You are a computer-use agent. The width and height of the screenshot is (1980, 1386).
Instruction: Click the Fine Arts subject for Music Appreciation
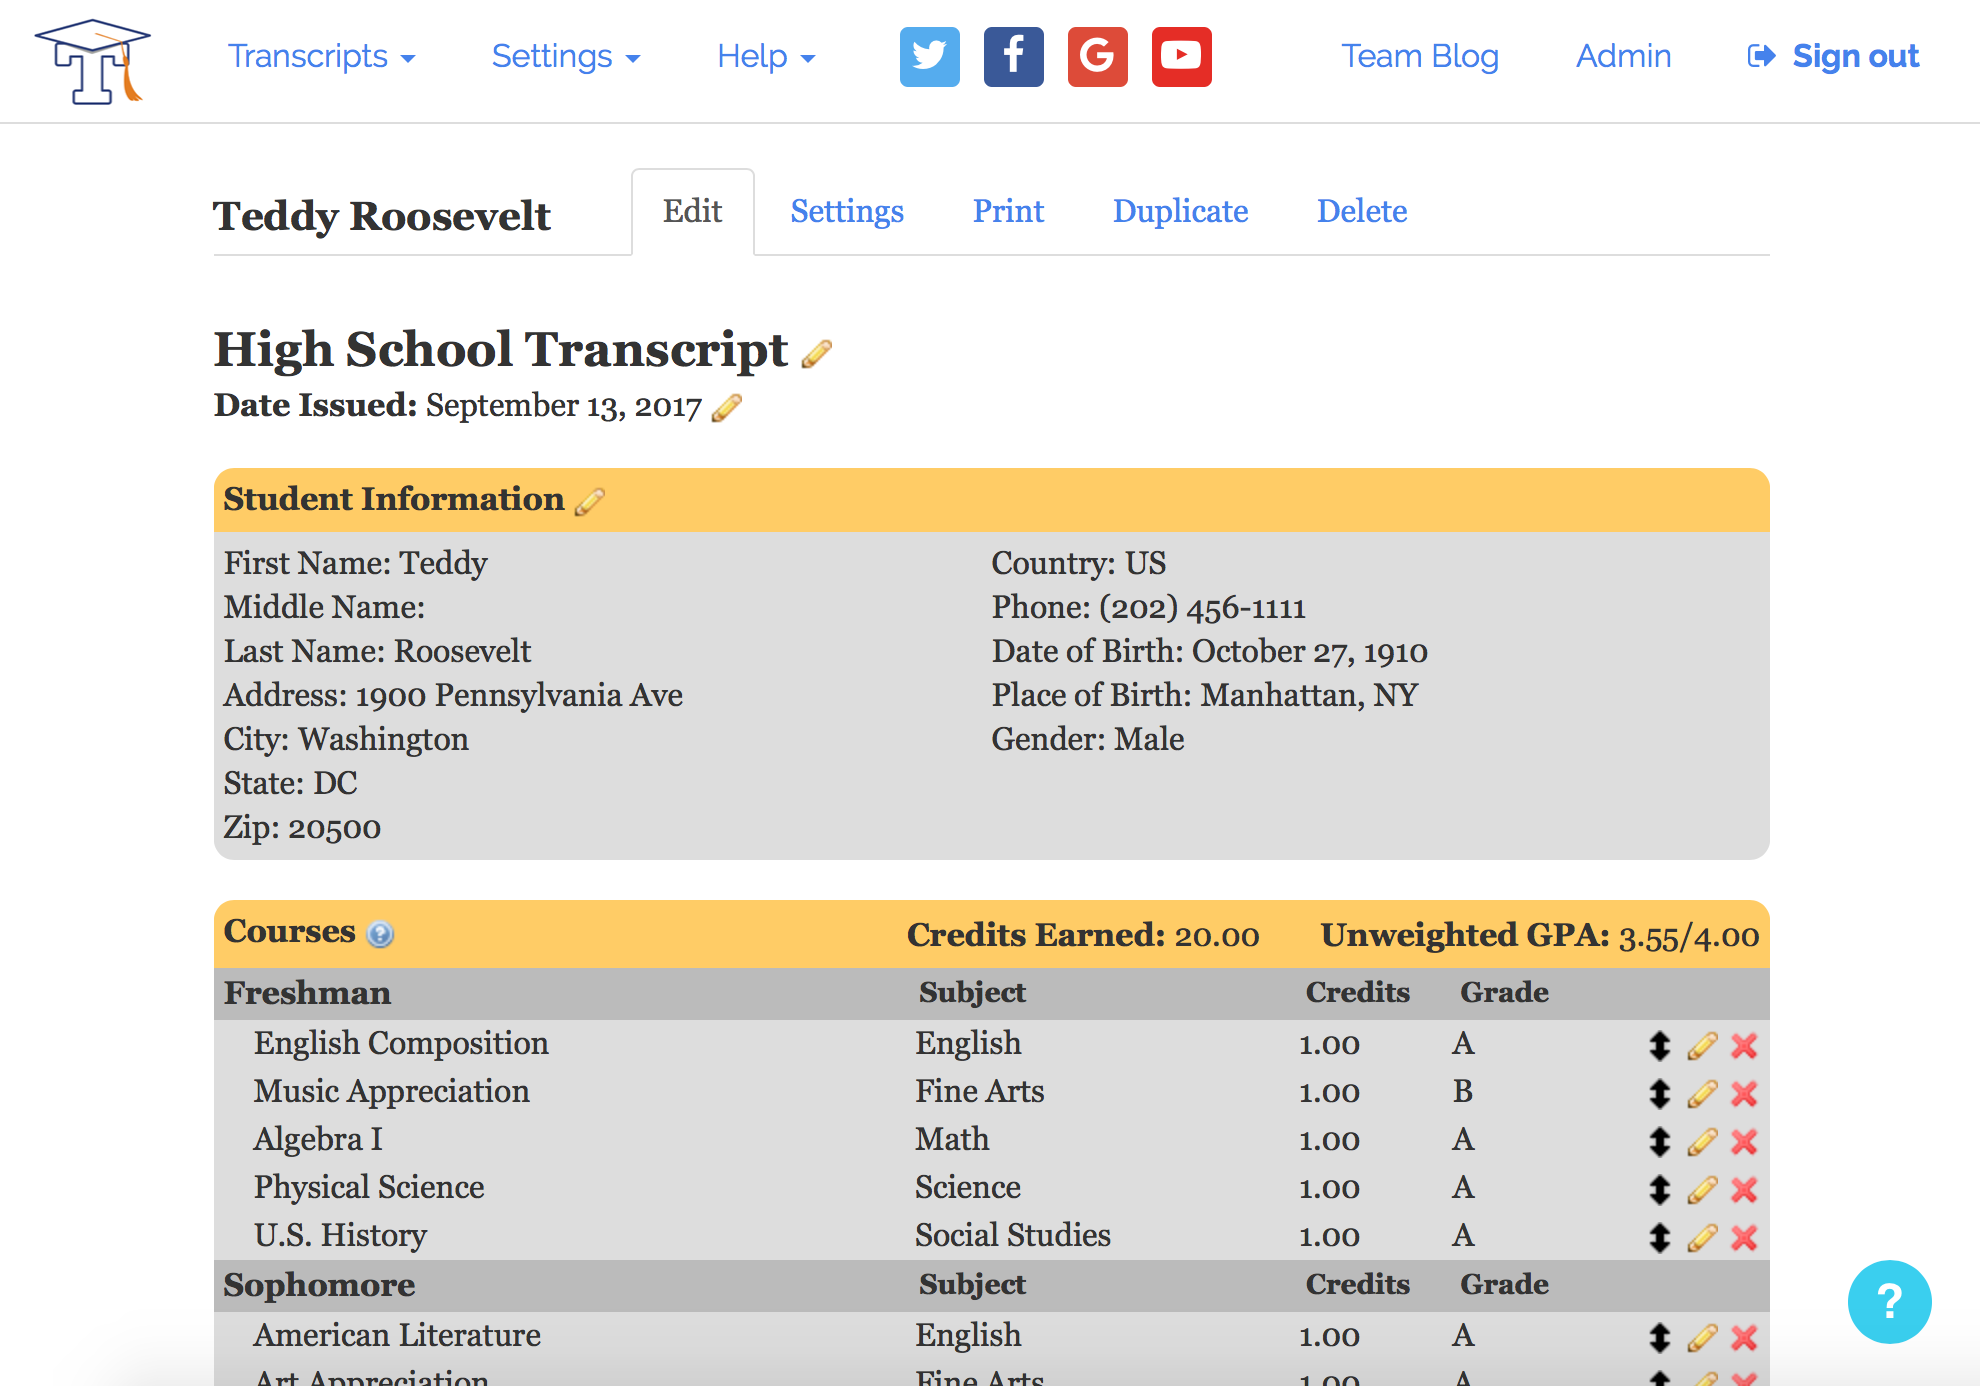pos(980,1092)
